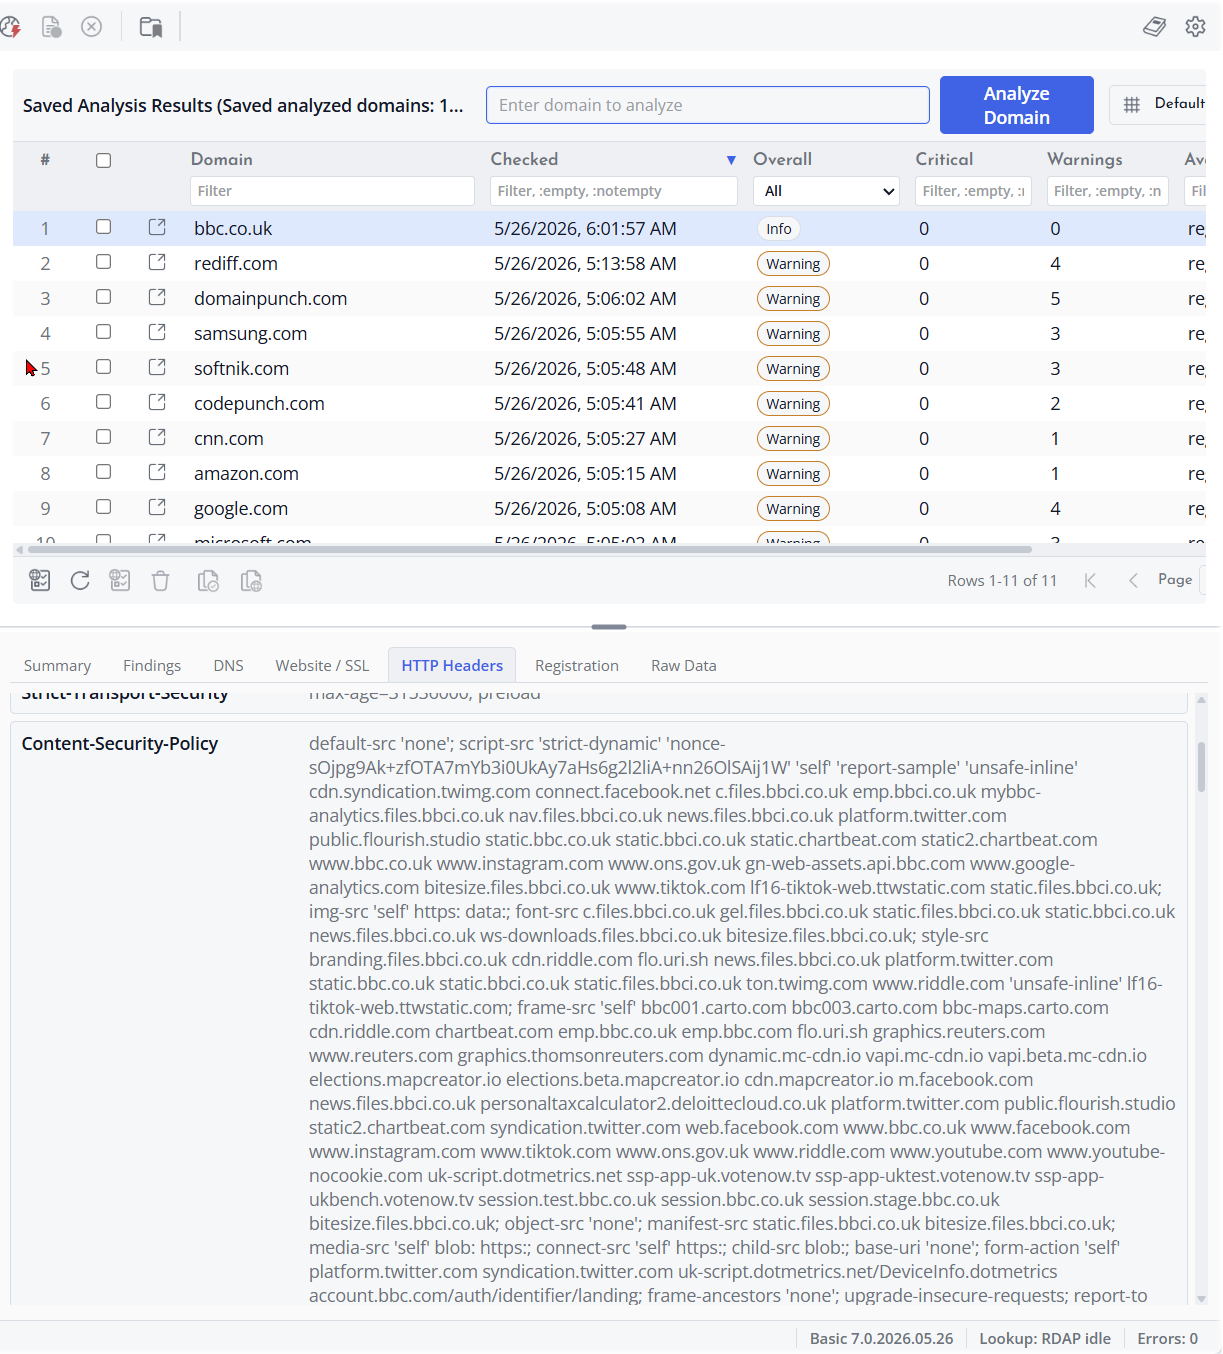Check the rediff.com row checkbox
Screen dimensions: 1223x1354
103,262
